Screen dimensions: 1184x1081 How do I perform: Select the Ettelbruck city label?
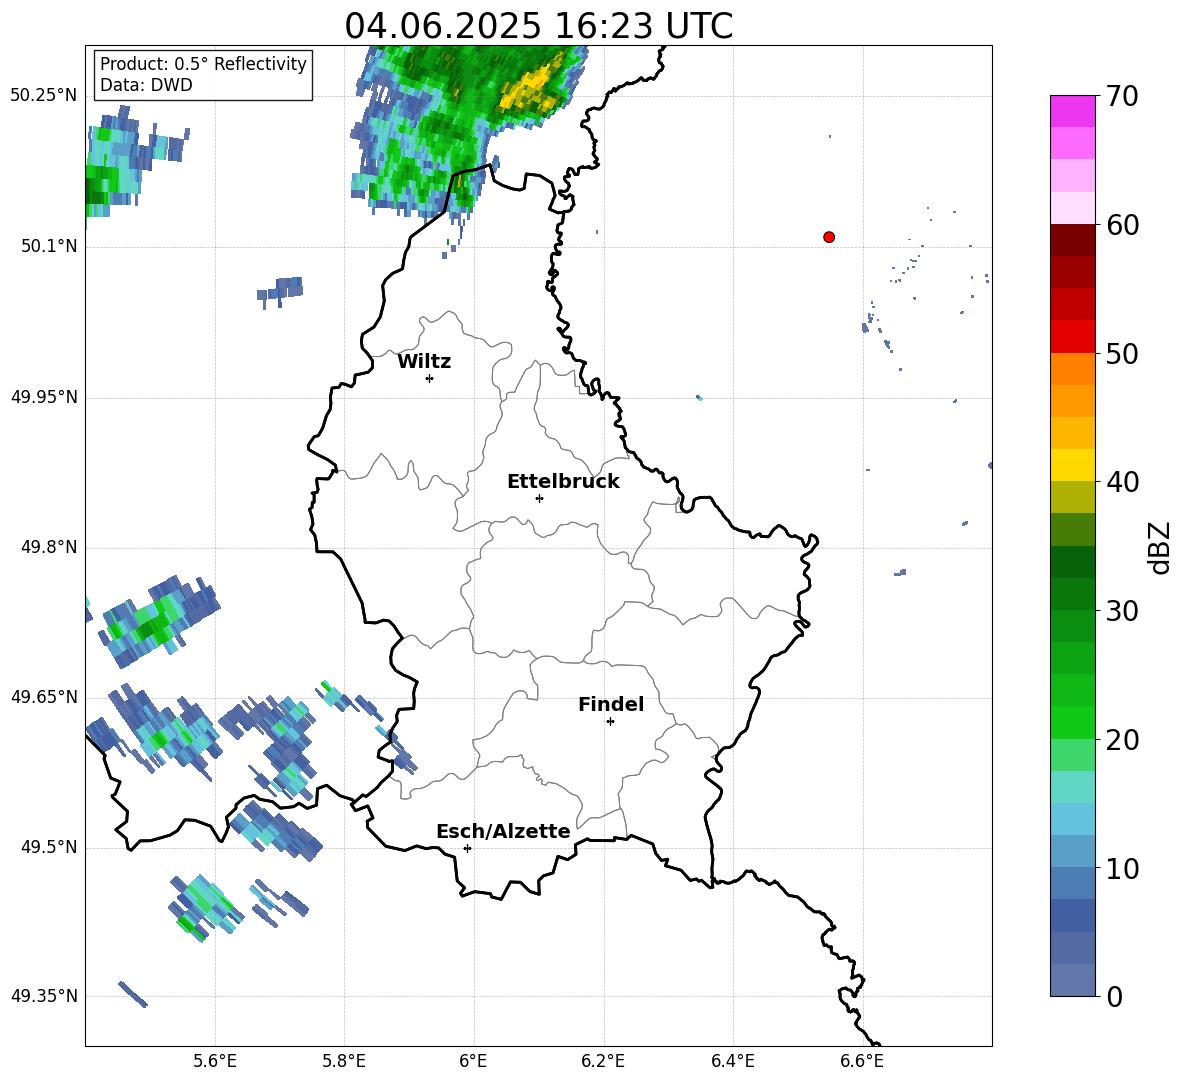coord(563,482)
